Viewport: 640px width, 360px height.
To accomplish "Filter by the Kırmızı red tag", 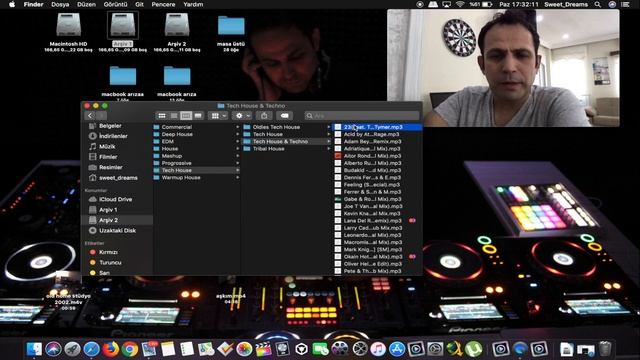I will click(104, 252).
